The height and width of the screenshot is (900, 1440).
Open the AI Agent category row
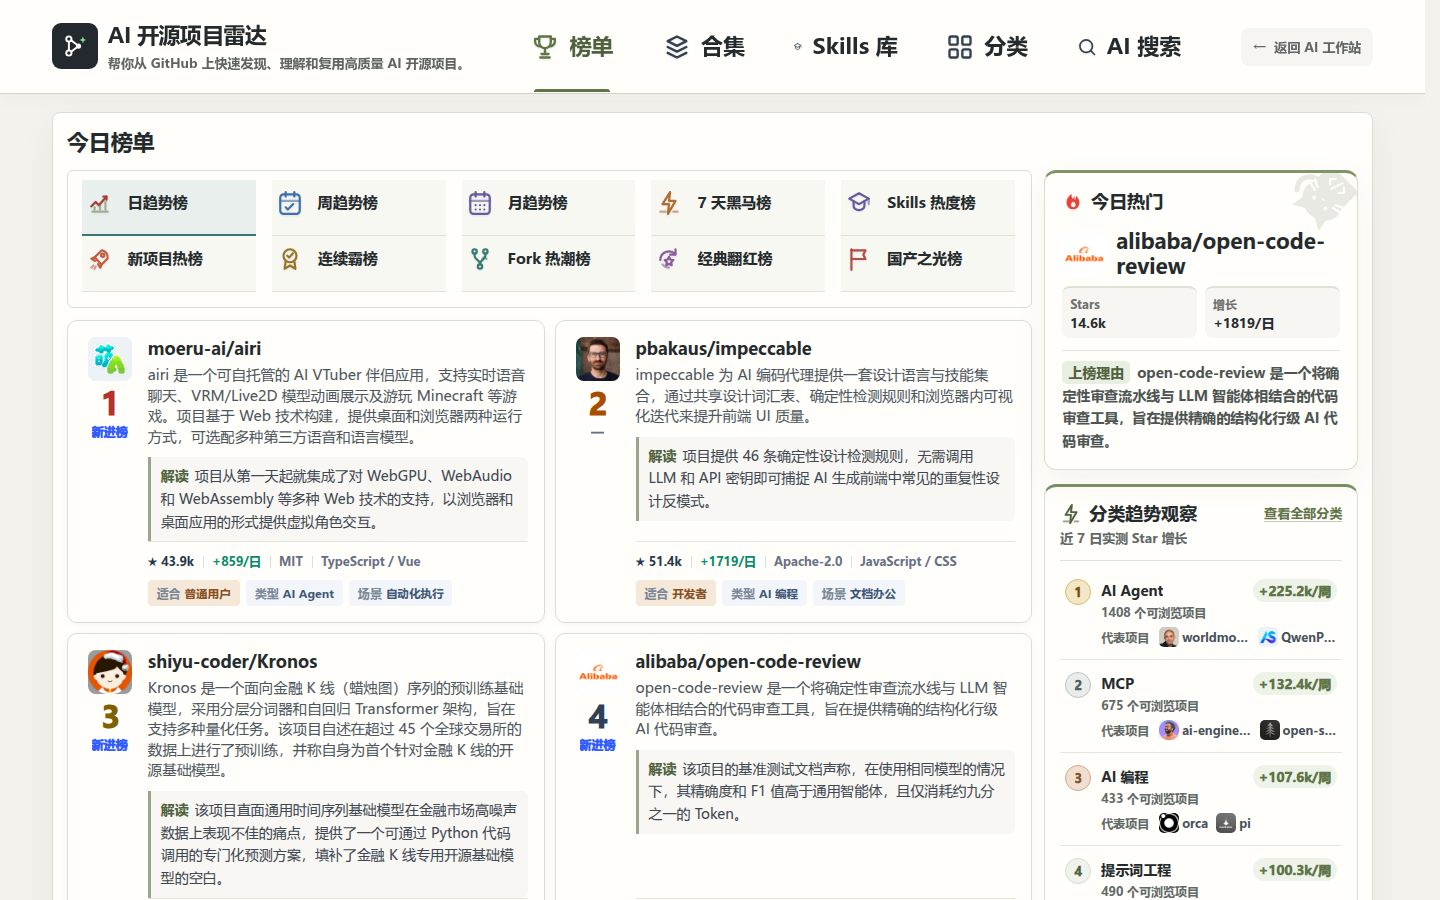(1200, 614)
